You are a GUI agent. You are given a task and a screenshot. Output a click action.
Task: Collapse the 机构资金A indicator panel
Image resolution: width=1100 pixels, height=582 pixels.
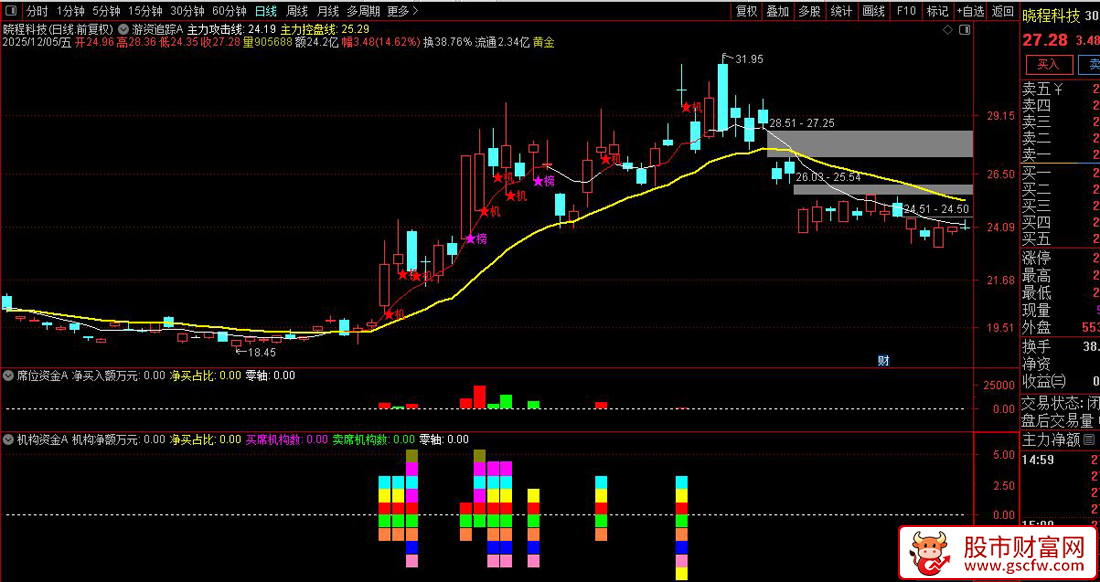tap(7, 438)
